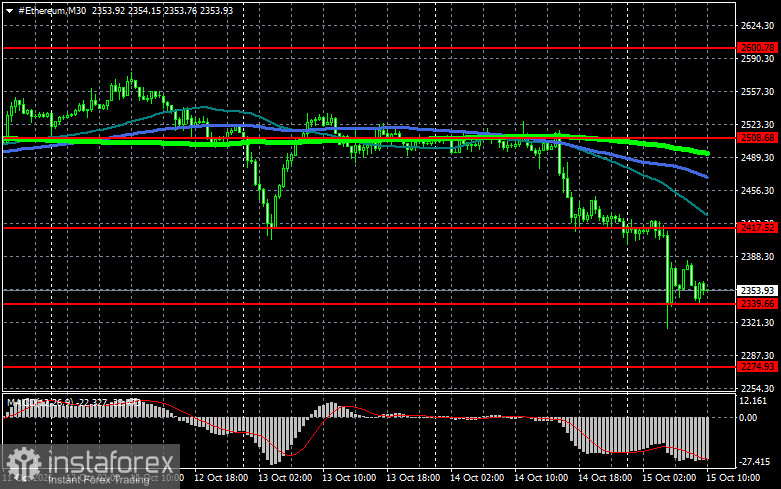The image size is (781, 489).
Task: Select the 14 Oct 02:00 time label
Action: coord(477,478)
